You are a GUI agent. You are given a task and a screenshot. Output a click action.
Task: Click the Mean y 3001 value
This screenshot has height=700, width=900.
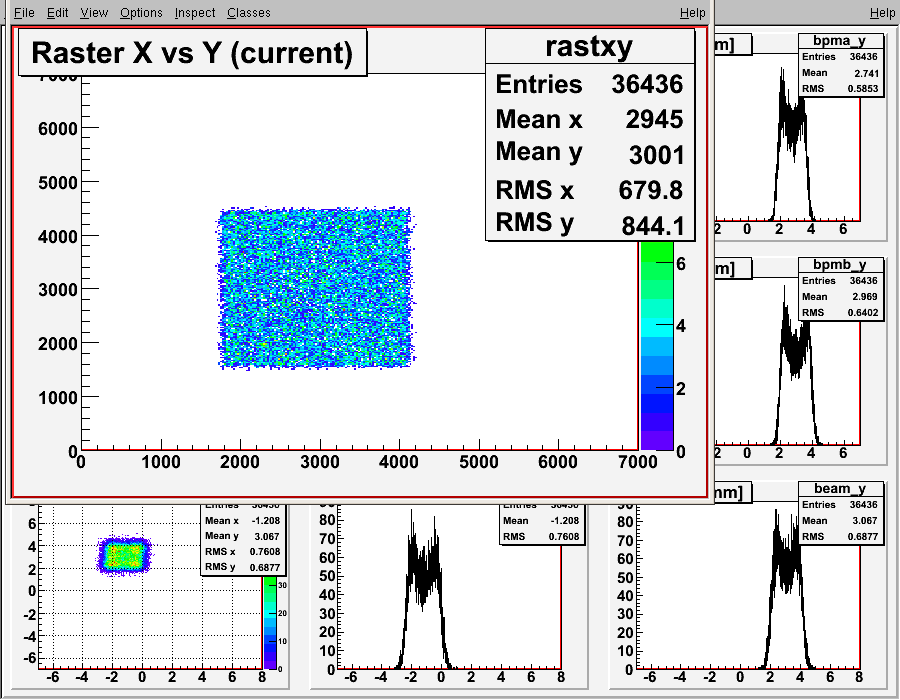(x=656, y=154)
